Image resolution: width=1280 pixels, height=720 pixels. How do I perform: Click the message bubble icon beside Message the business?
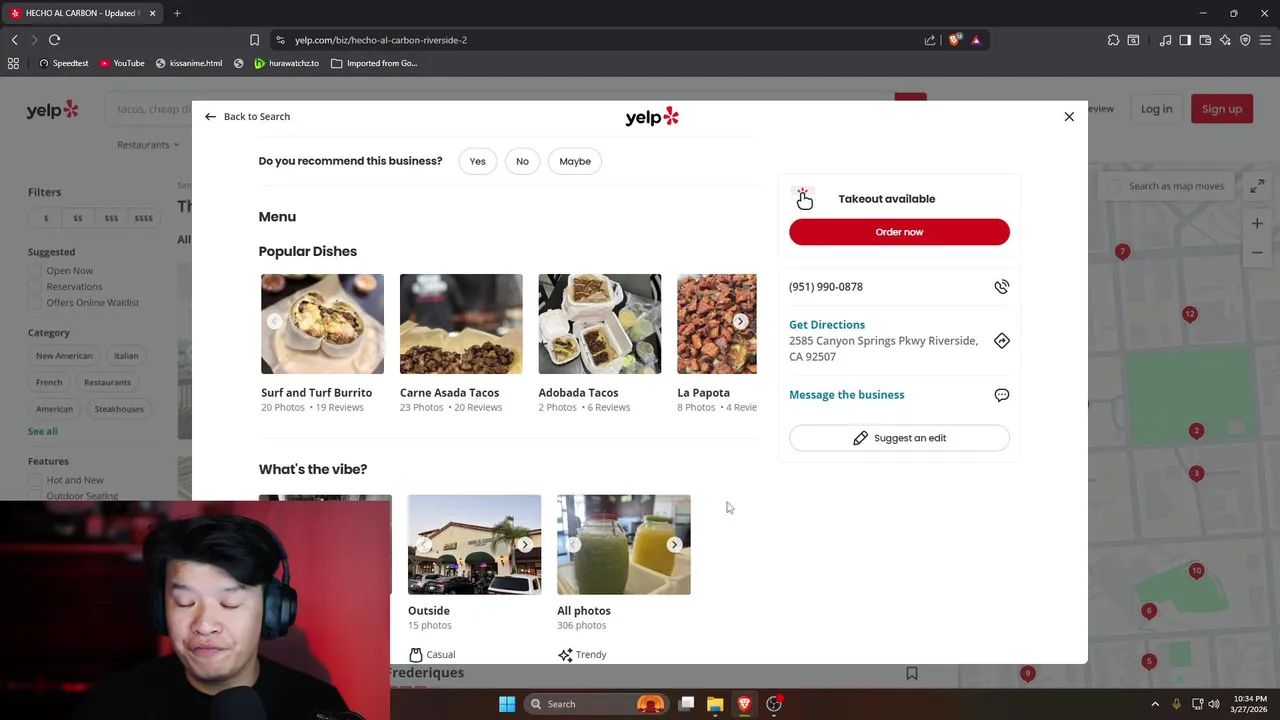[1001, 395]
